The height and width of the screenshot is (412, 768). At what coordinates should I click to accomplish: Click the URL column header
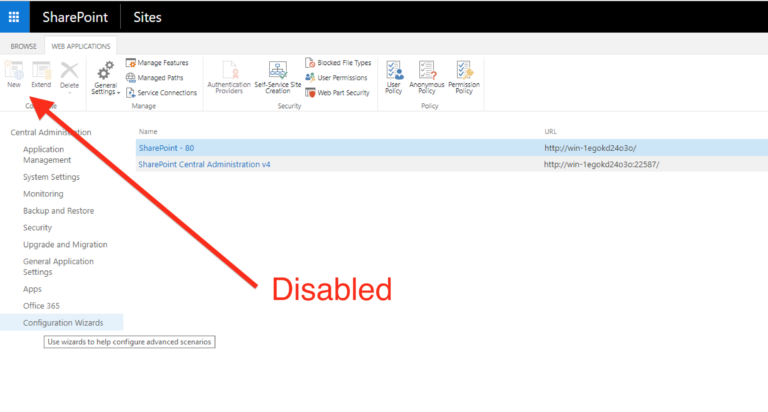(551, 131)
